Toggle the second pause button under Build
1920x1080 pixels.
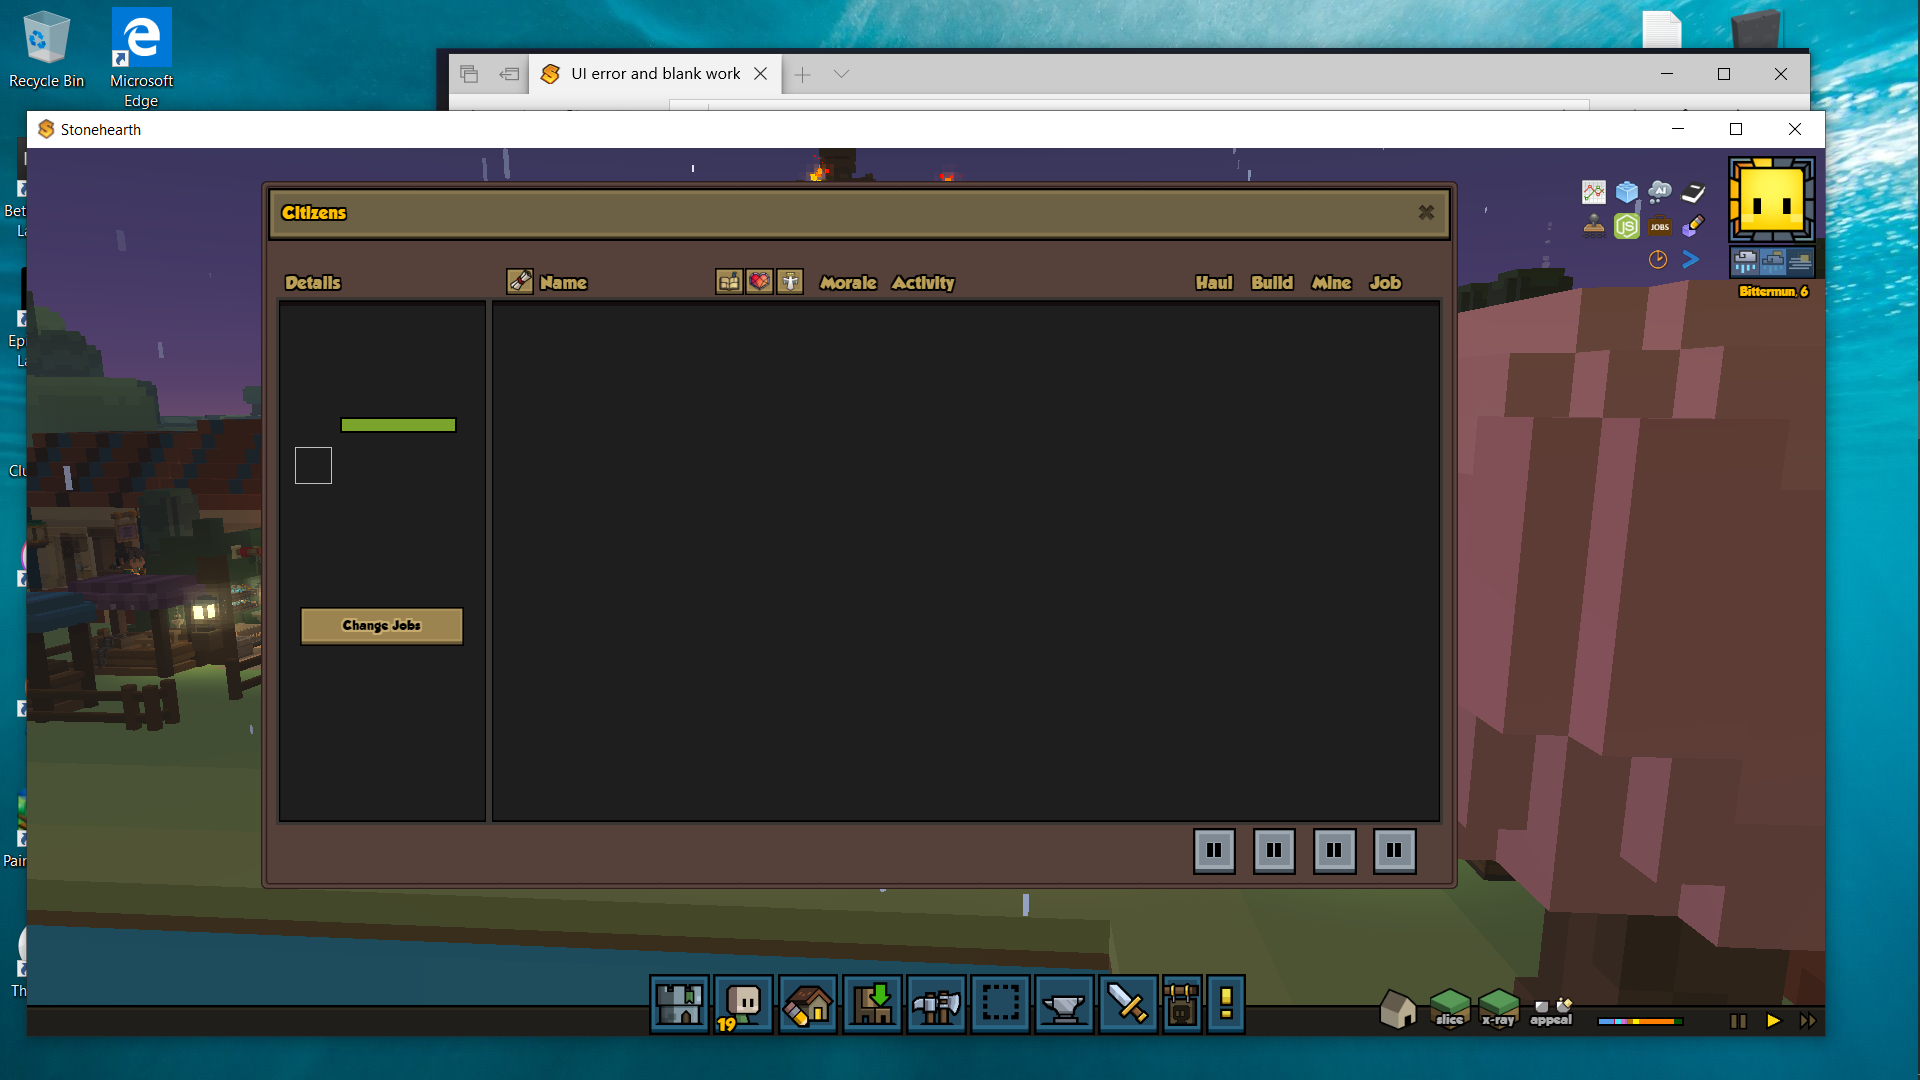(x=1274, y=851)
